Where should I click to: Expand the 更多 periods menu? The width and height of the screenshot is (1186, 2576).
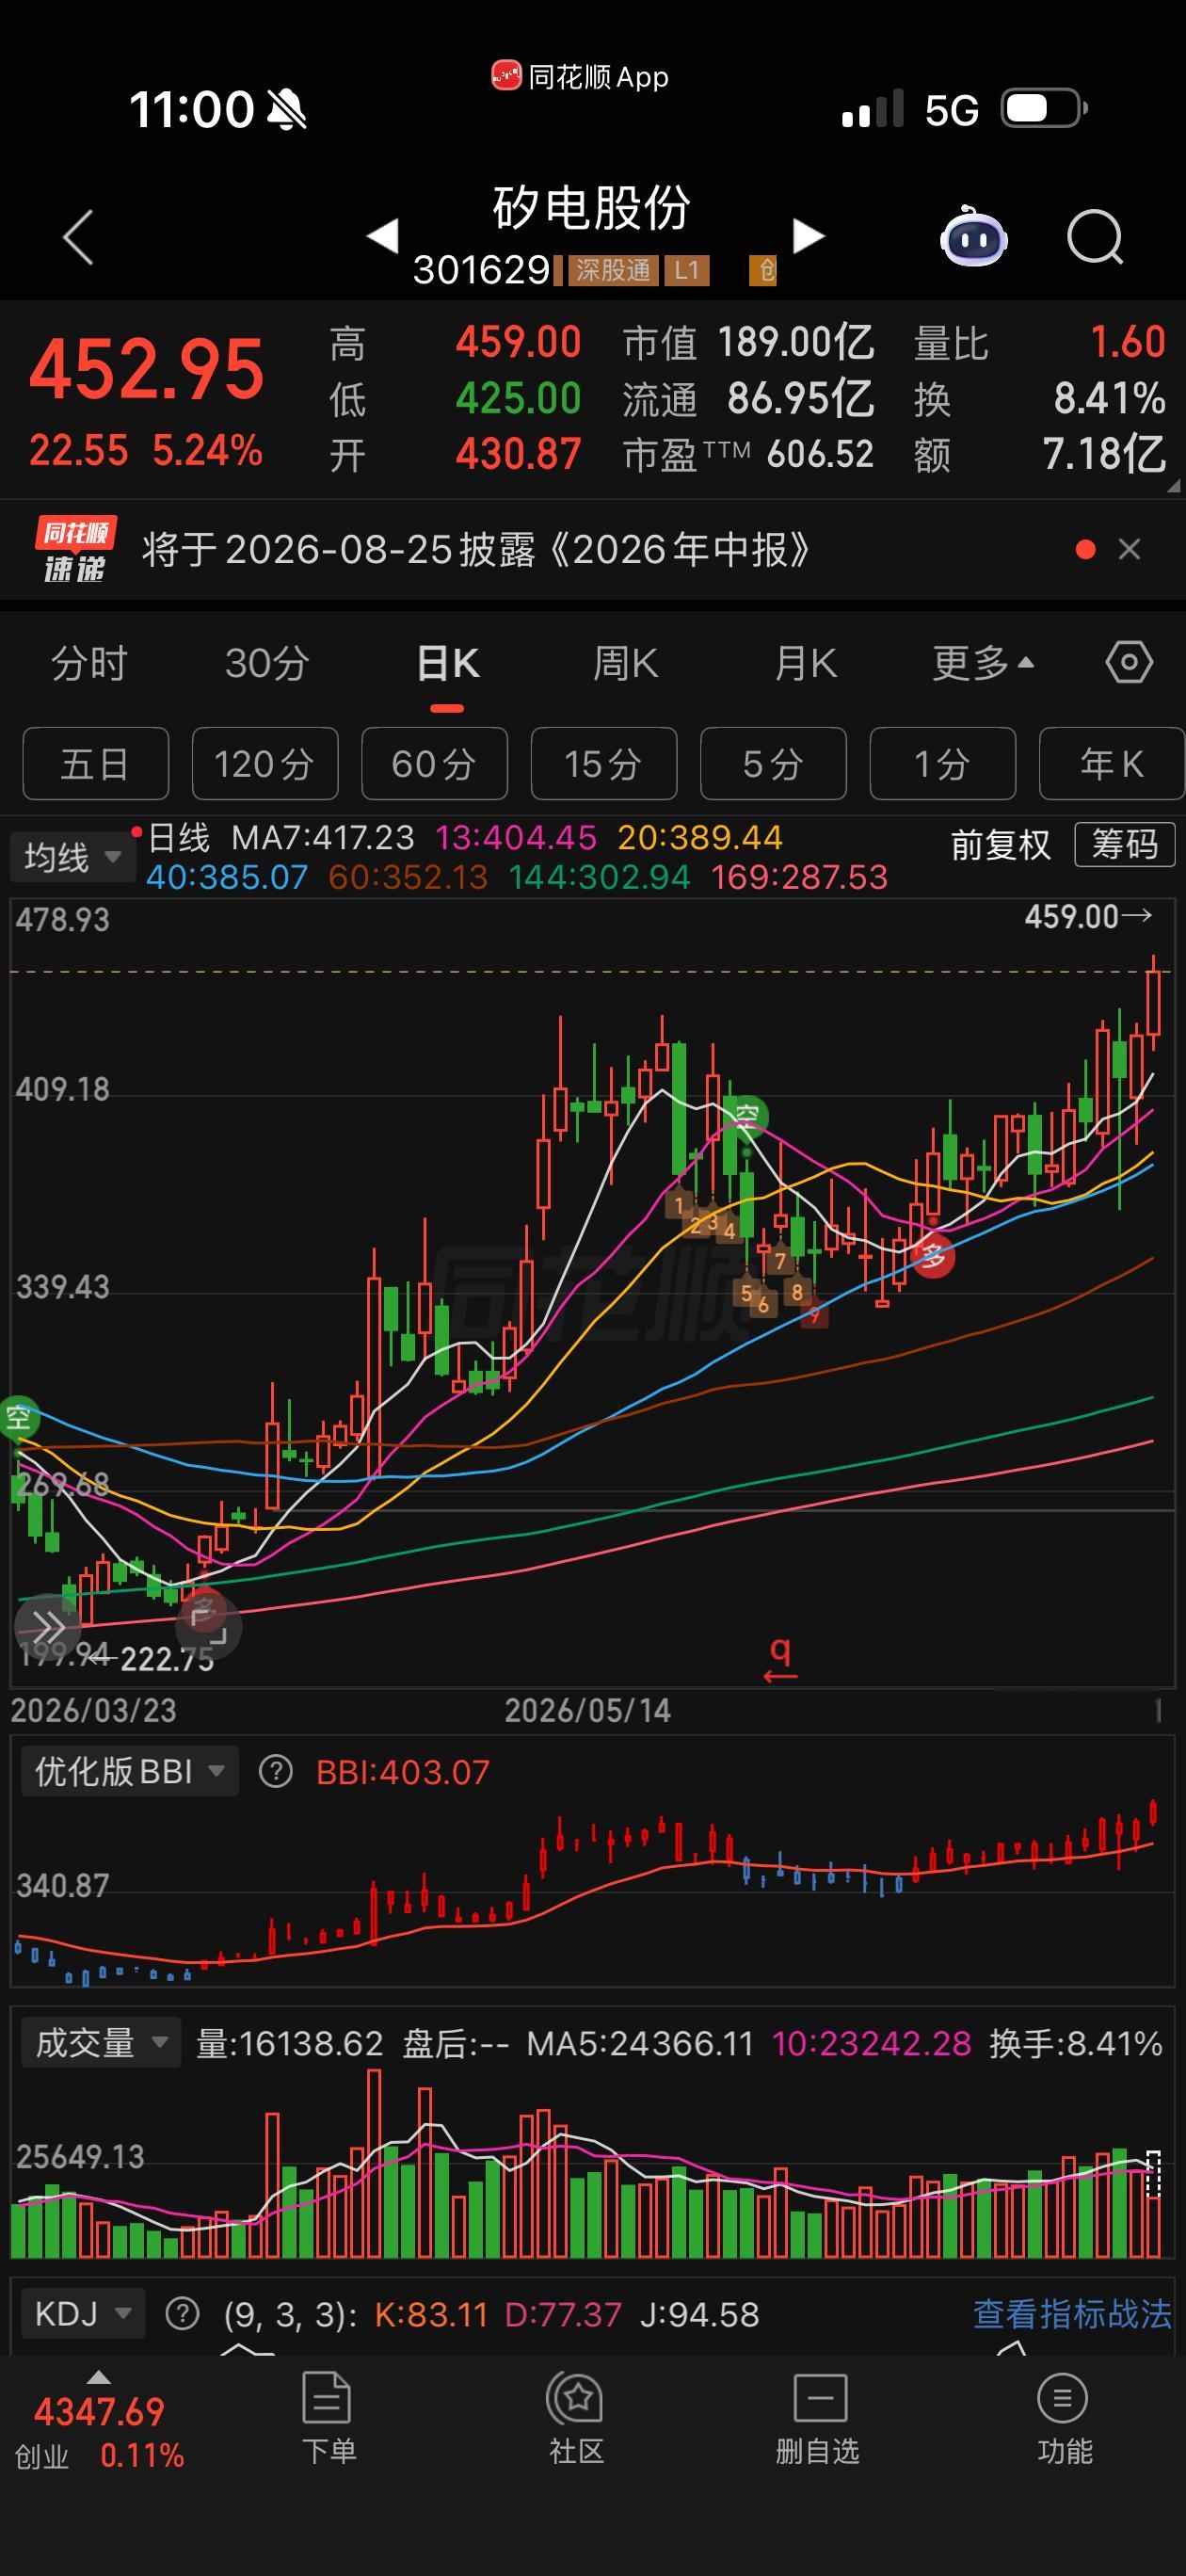(x=982, y=663)
